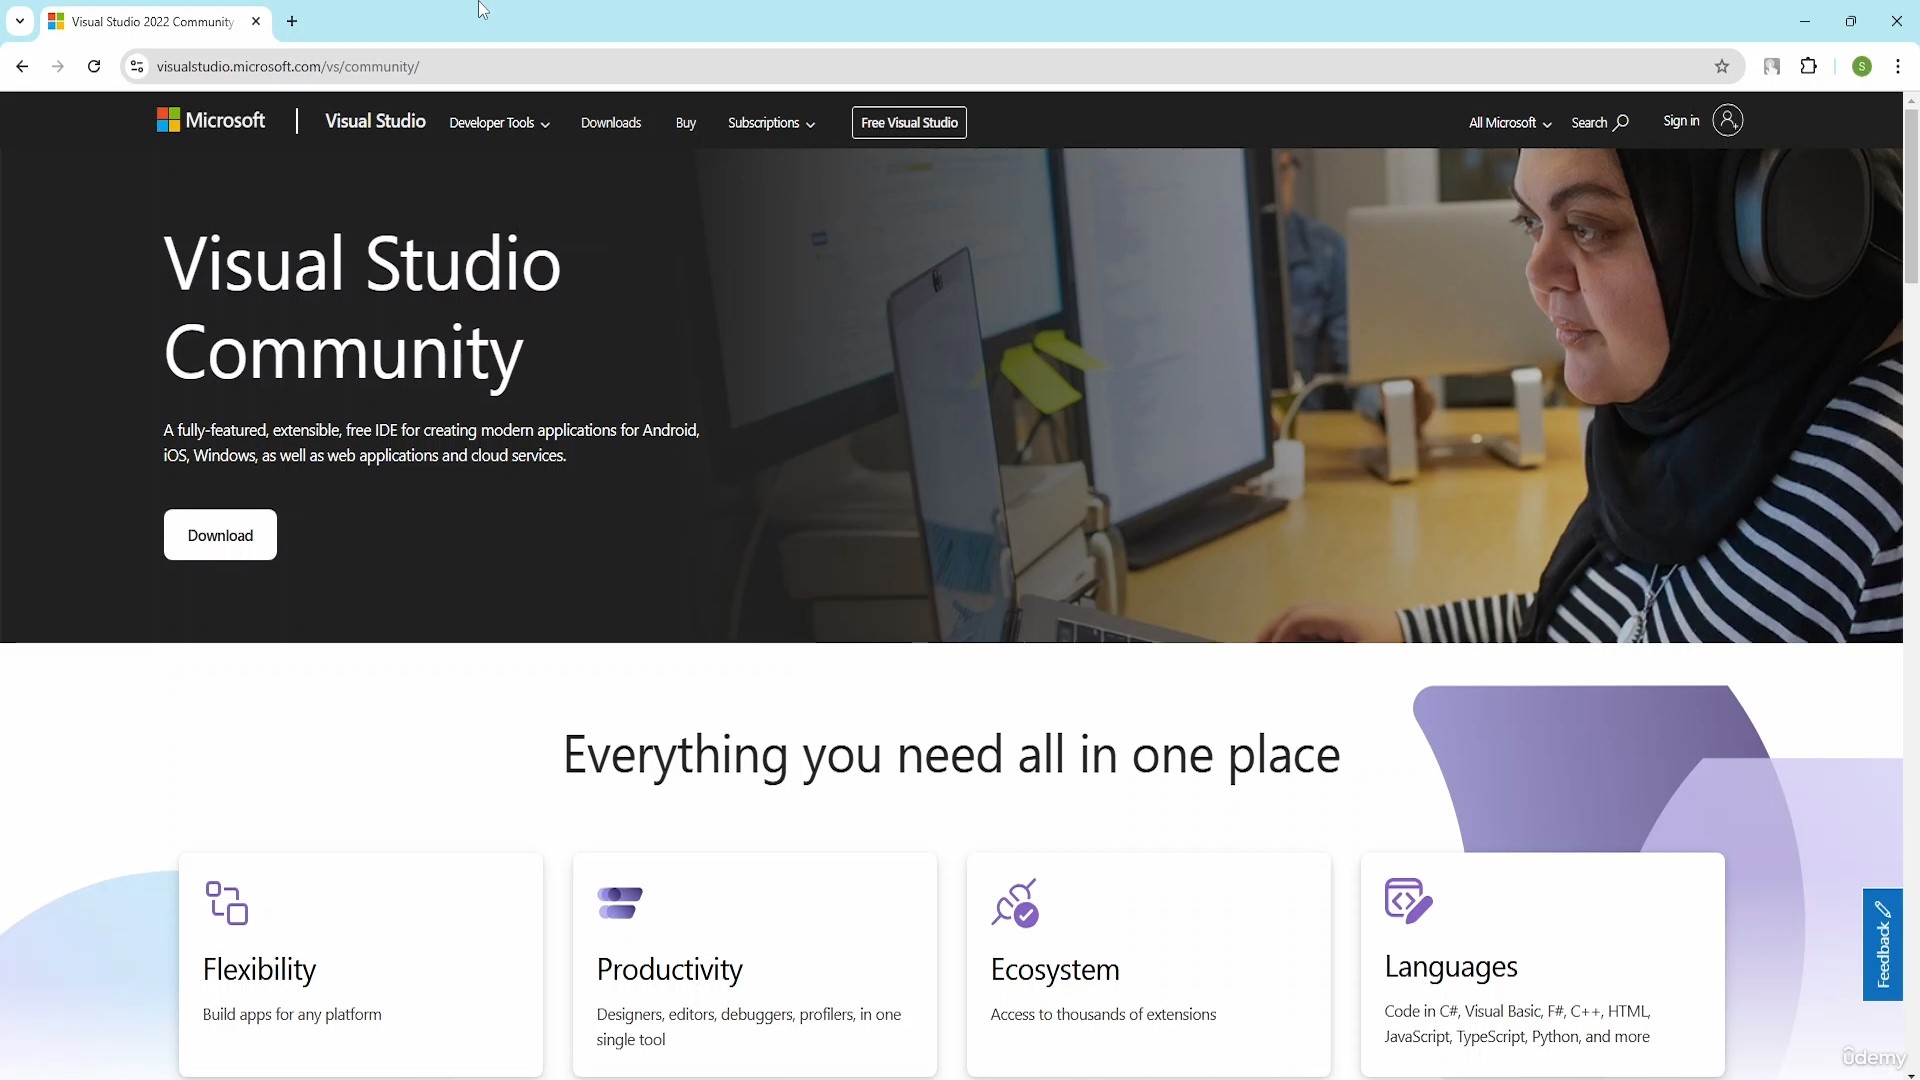View site information icon in address bar
Viewport: 1920px width, 1080px height.
pyautogui.click(x=137, y=66)
